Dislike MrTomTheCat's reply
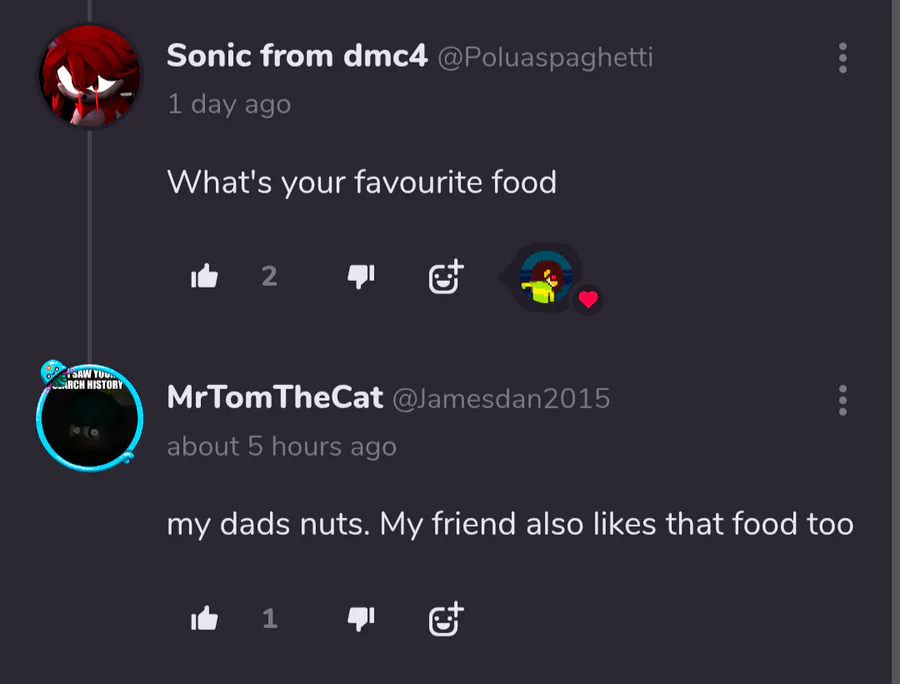The height and width of the screenshot is (684, 900). tap(360, 620)
